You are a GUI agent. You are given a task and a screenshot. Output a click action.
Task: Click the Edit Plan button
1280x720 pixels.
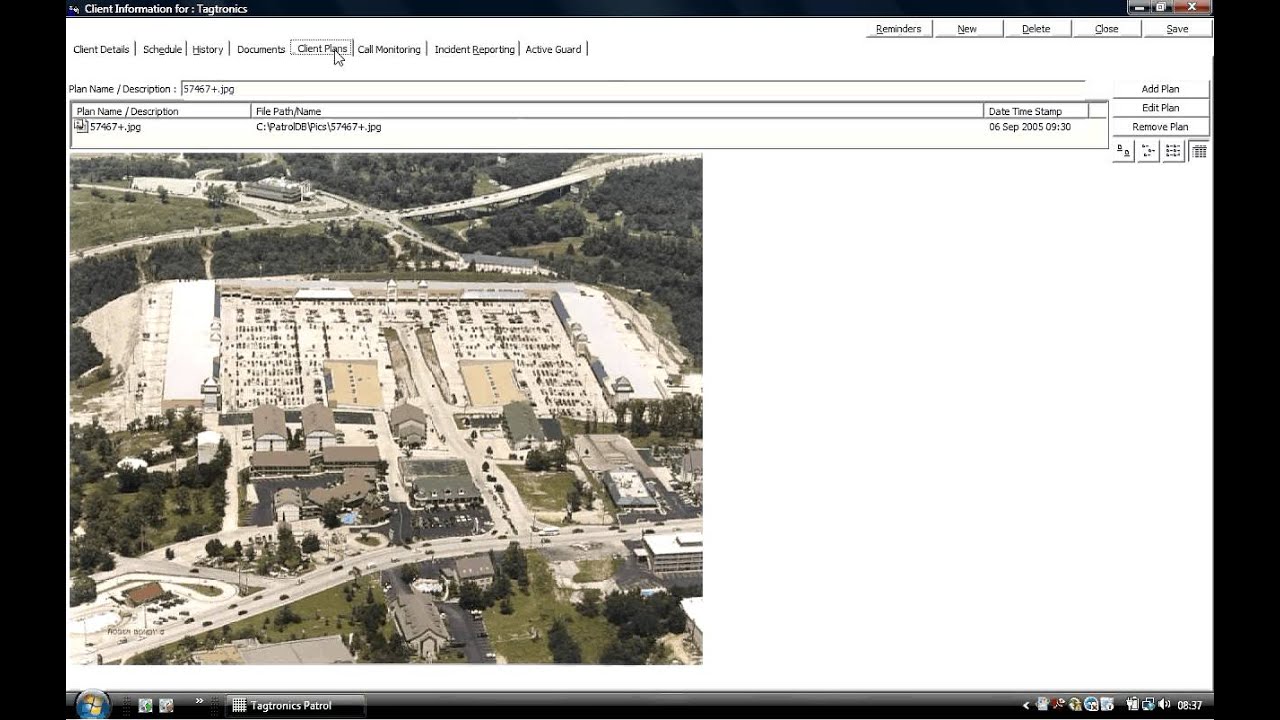(1160, 108)
